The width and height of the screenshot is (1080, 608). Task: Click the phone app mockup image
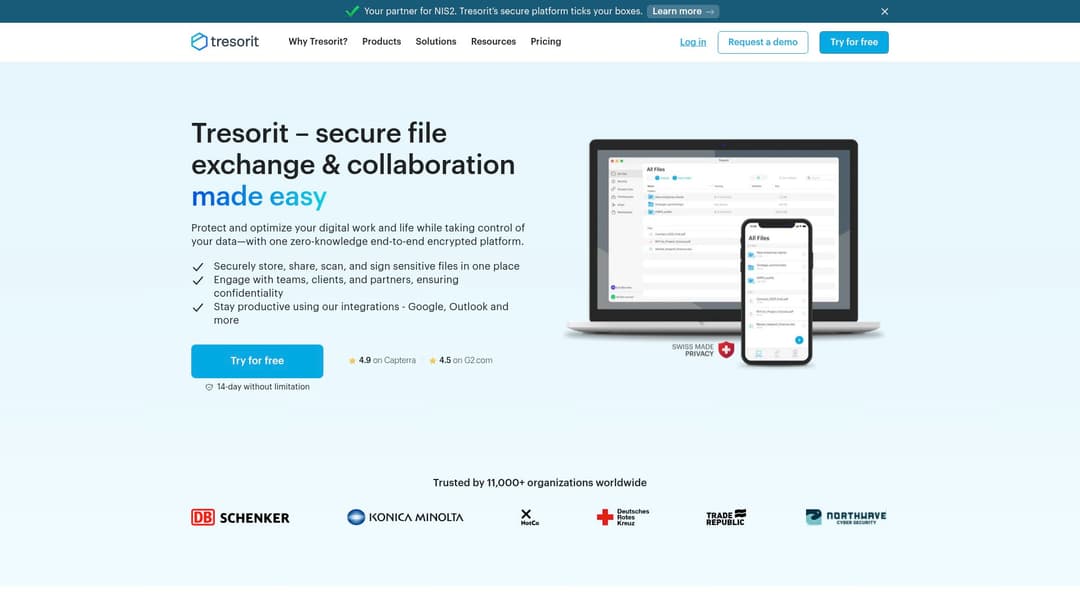pyautogui.click(x=776, y=292)
